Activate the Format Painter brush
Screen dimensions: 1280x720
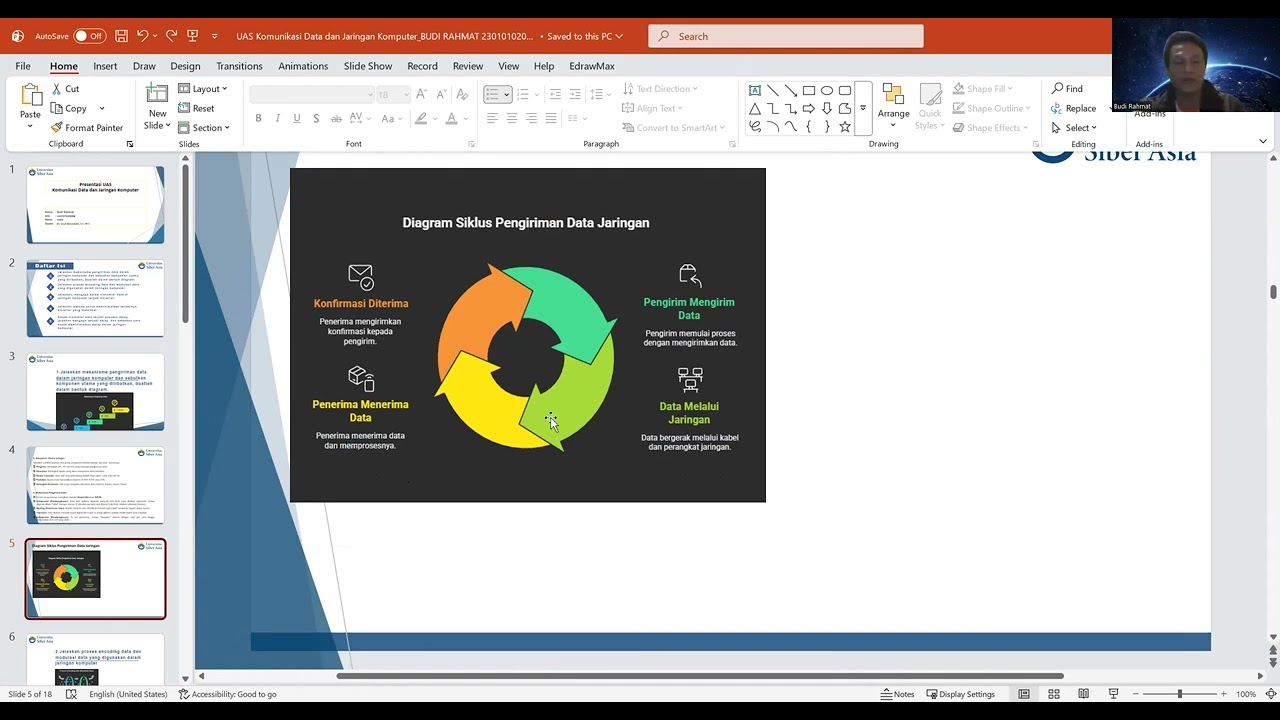click(86, 127)
